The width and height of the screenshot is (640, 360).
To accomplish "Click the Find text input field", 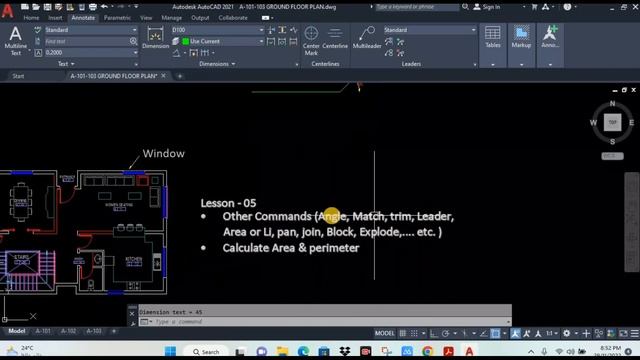I will pos(87,41).
